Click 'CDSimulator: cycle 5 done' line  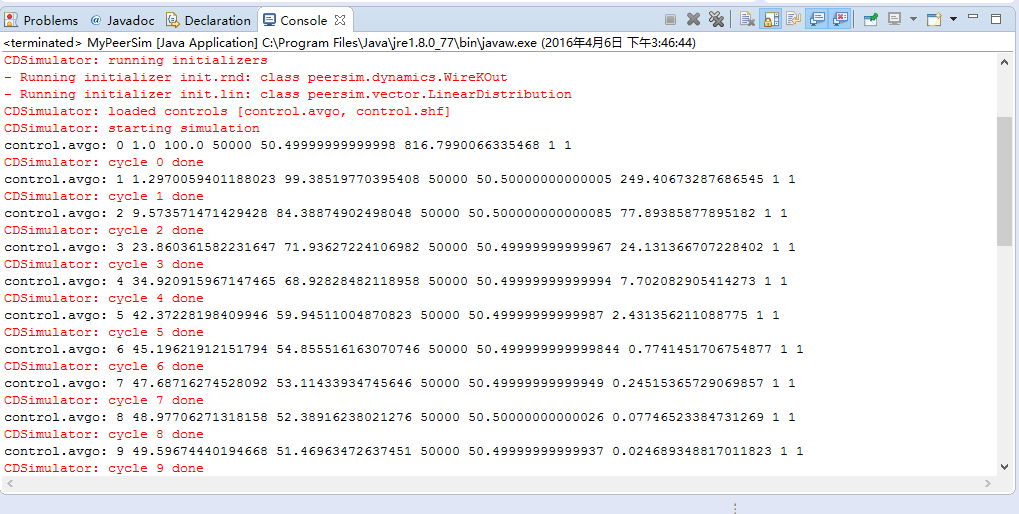point(104,331)
